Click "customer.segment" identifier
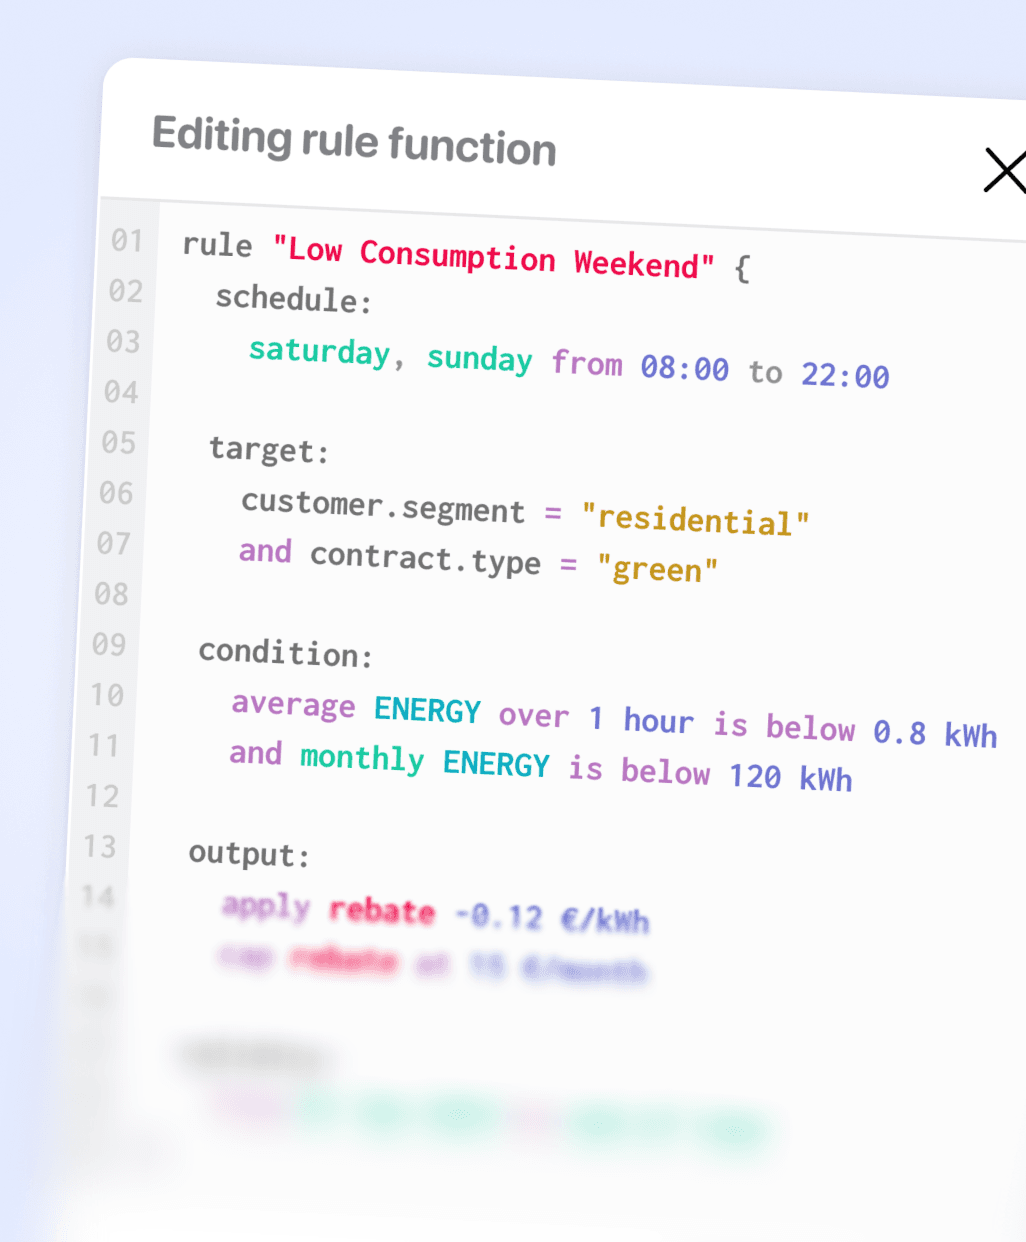Screen dimensions: 1026x1242 (x=383, y=506)
